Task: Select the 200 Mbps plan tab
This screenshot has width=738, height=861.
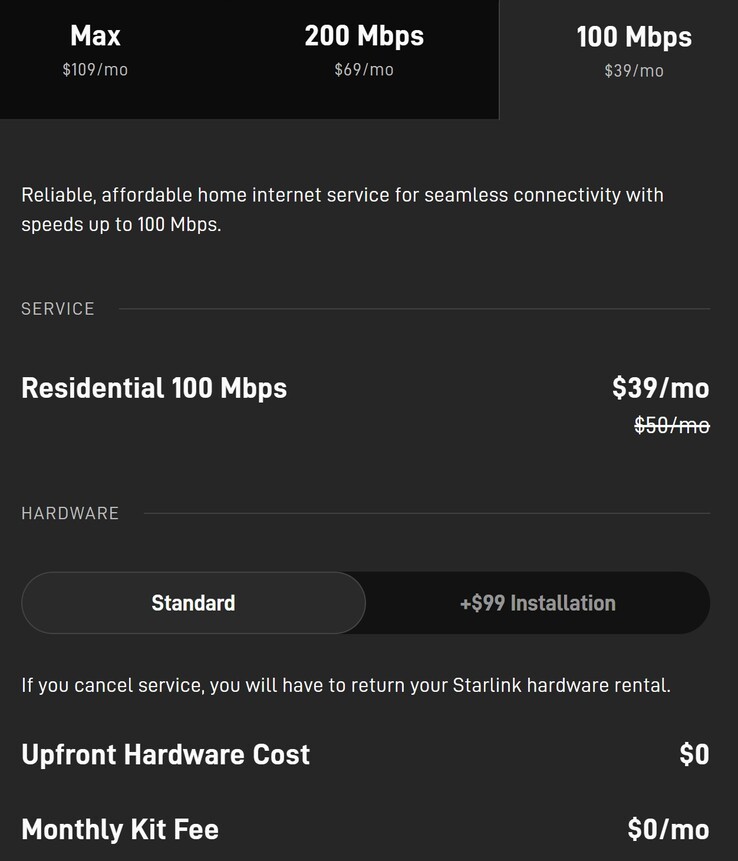Action: (364, 48)
